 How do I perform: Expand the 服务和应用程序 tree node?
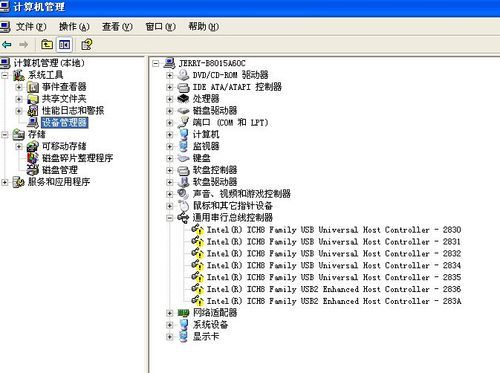5,182
